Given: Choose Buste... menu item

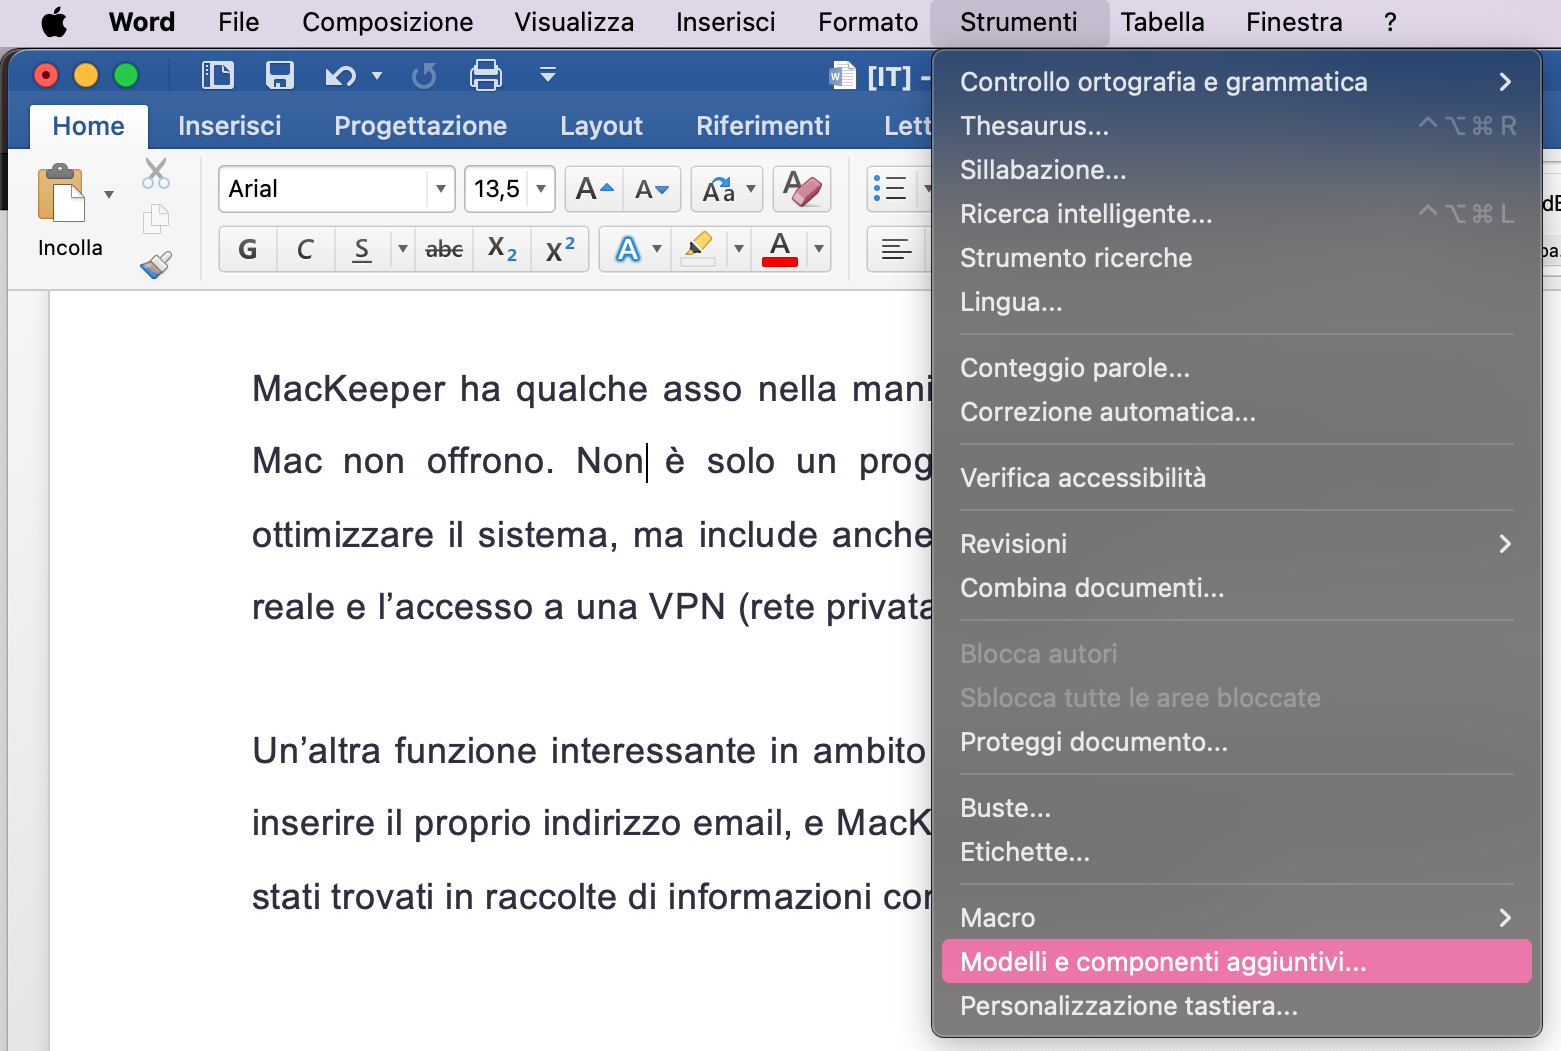Looking at the screenshot, I should pos(1237,808).
